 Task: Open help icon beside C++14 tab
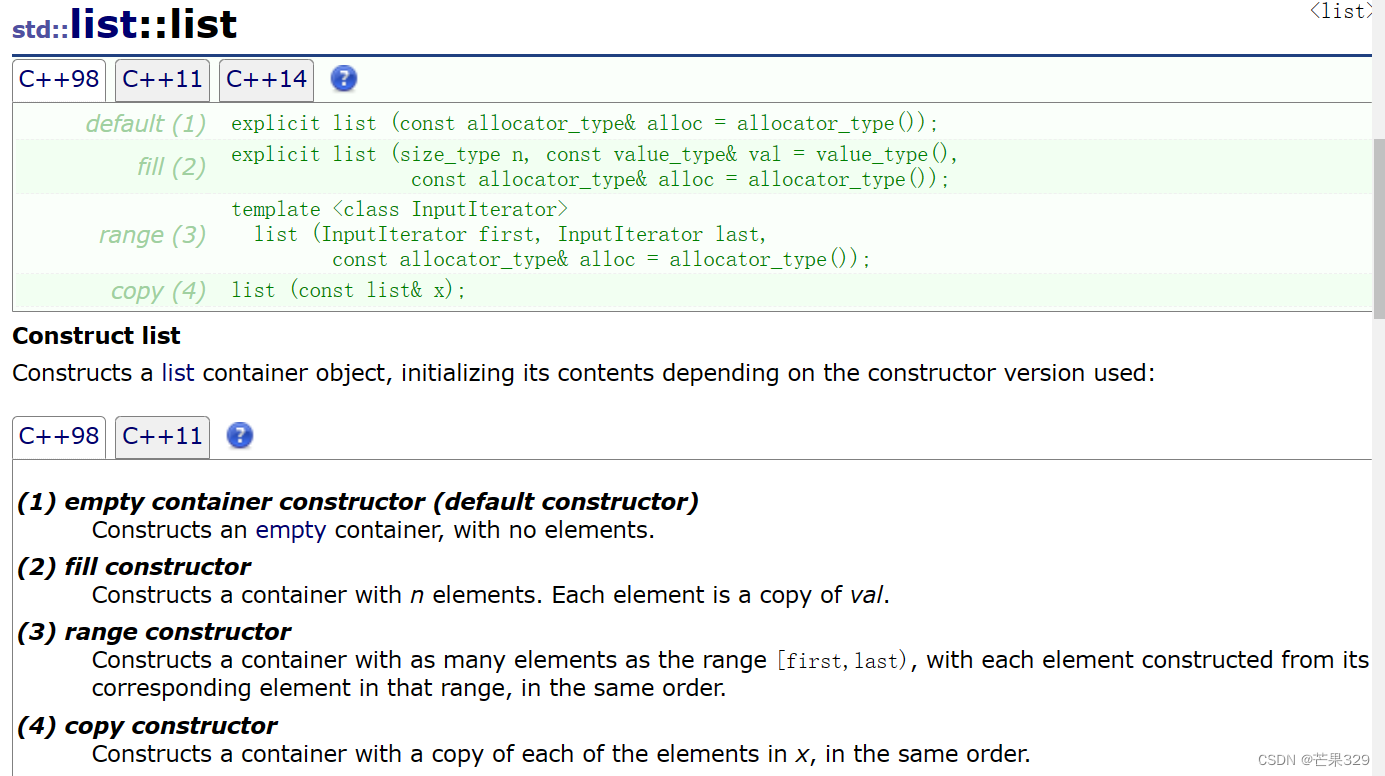[344, 79]
